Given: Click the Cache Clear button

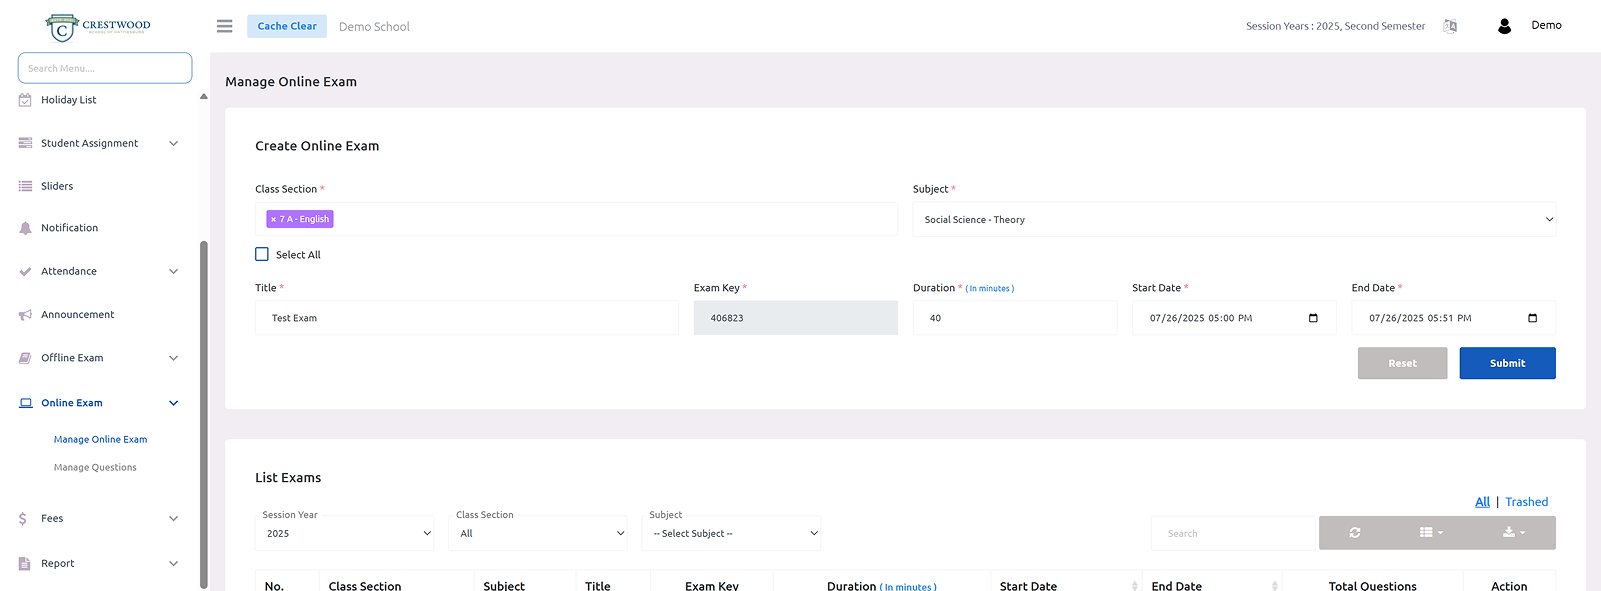Looking at the screenshot, I should click(287, 26).
